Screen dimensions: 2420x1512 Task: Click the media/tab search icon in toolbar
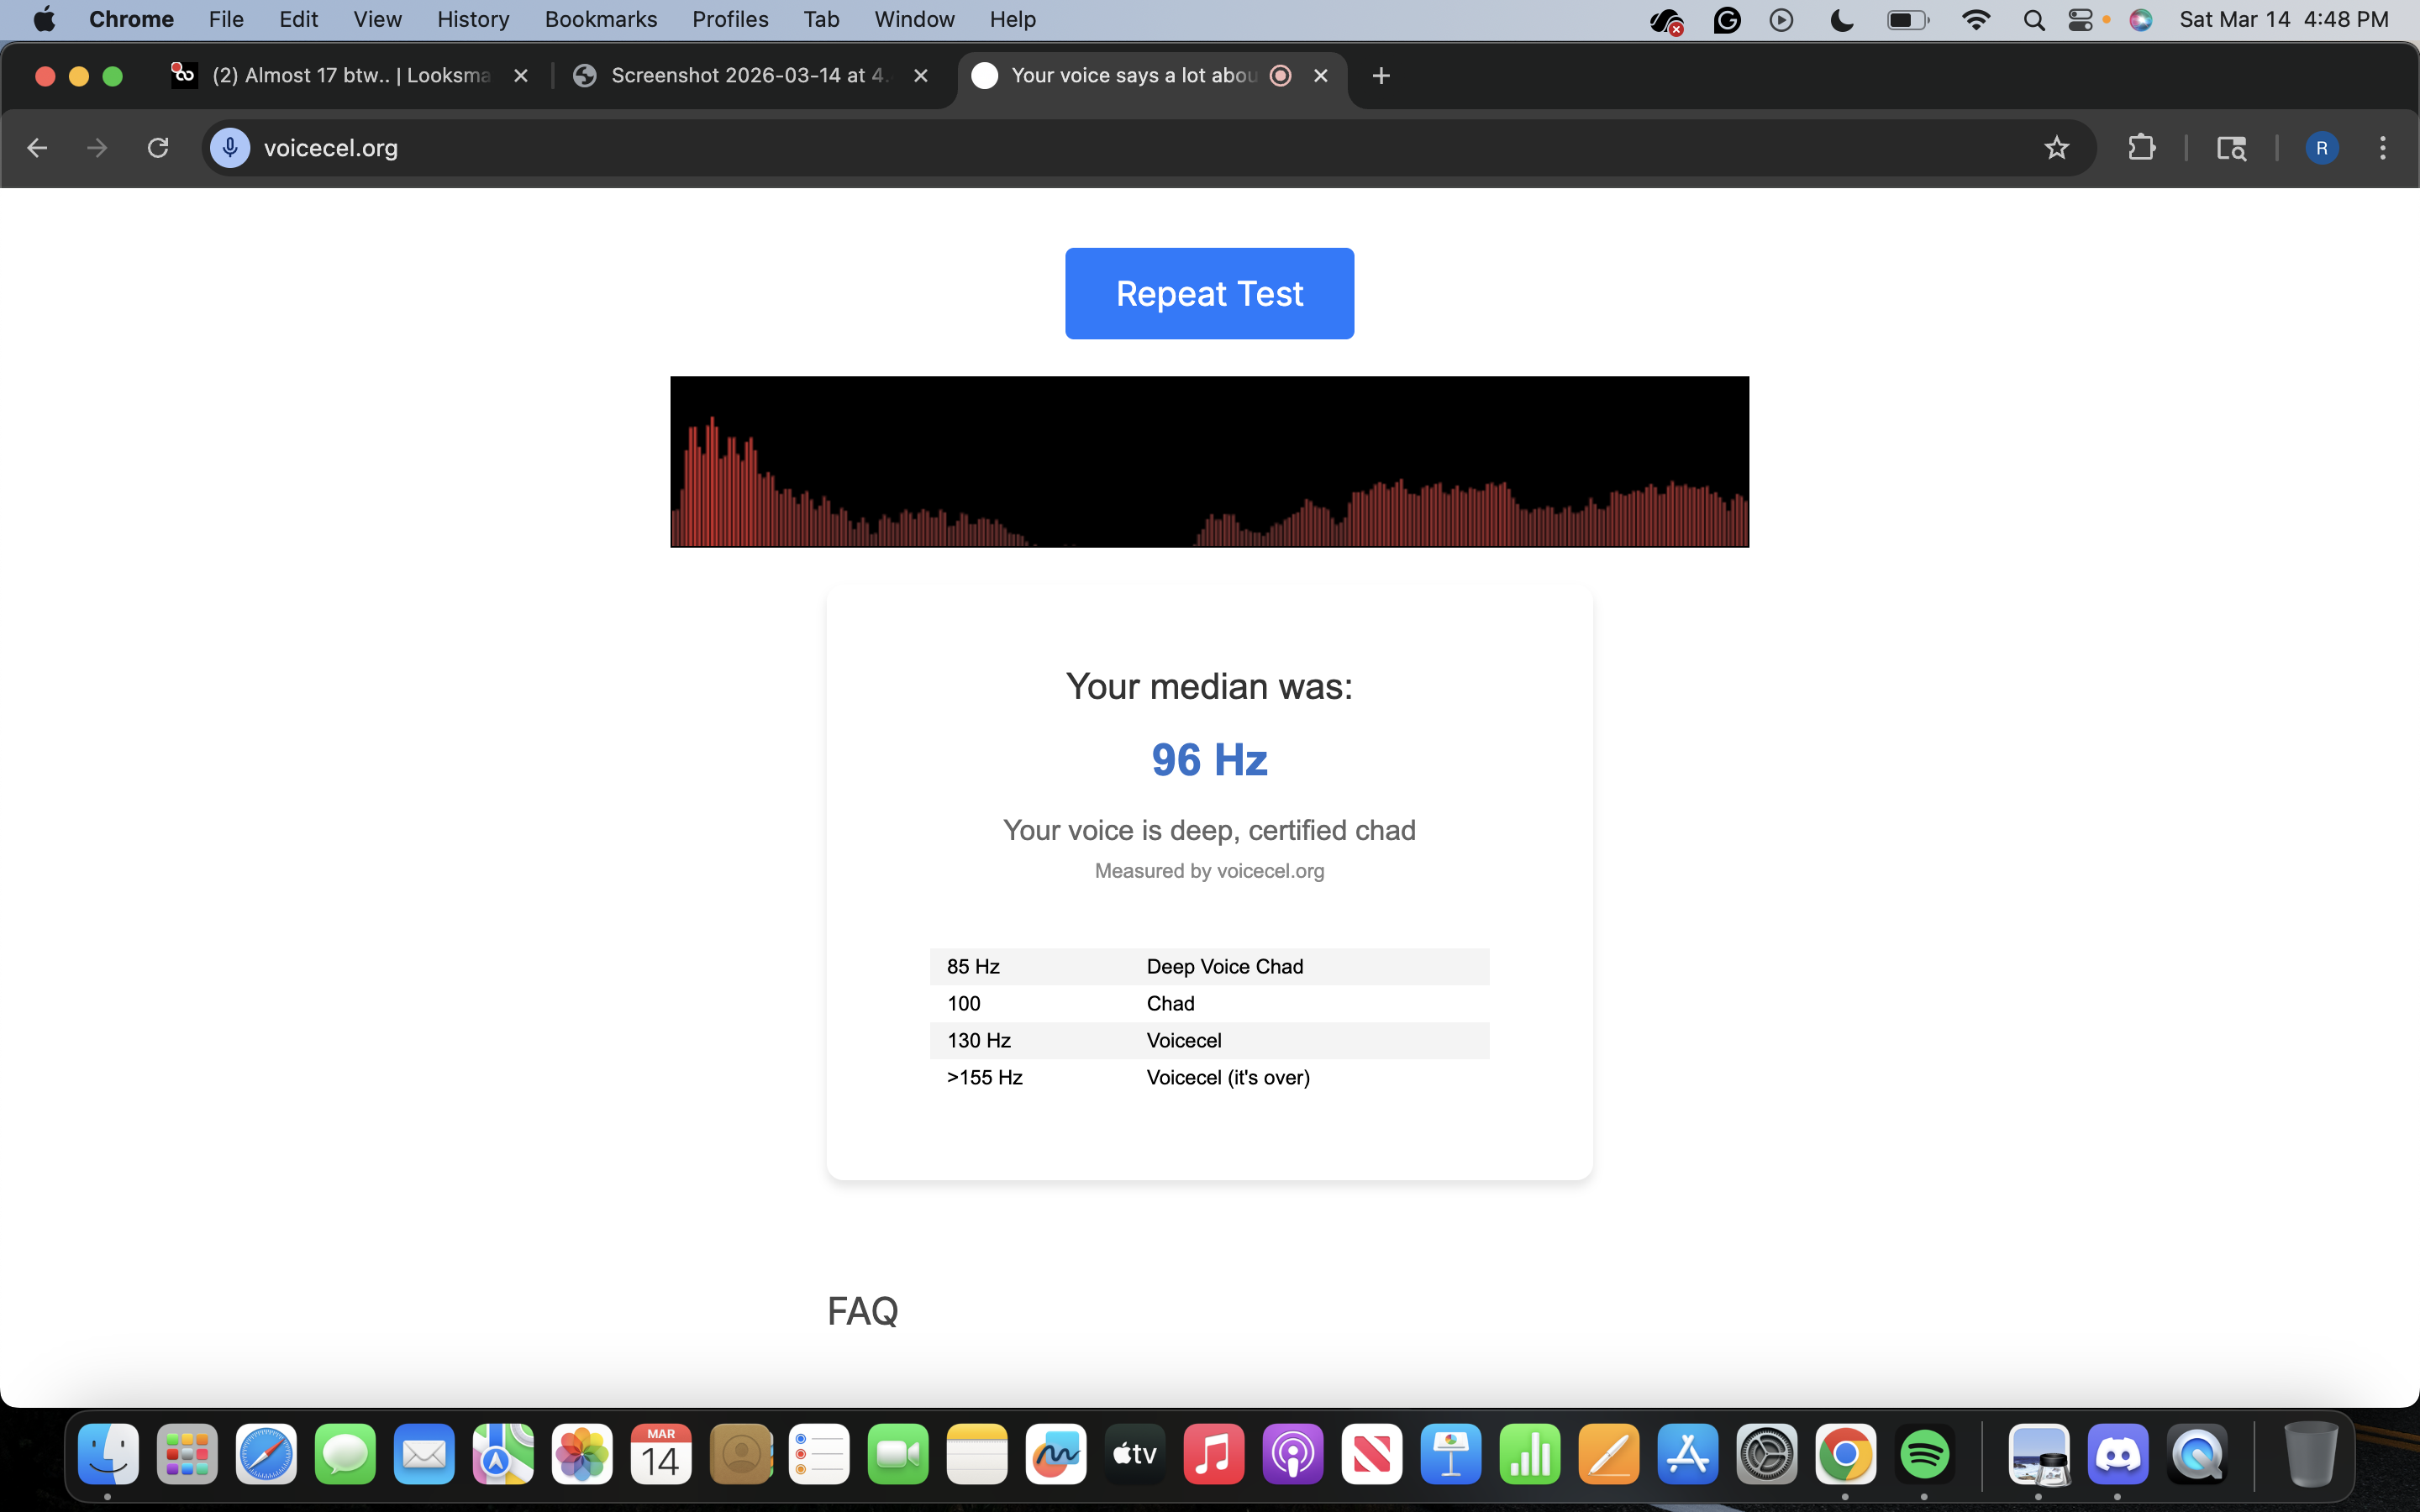[2231, 148]
